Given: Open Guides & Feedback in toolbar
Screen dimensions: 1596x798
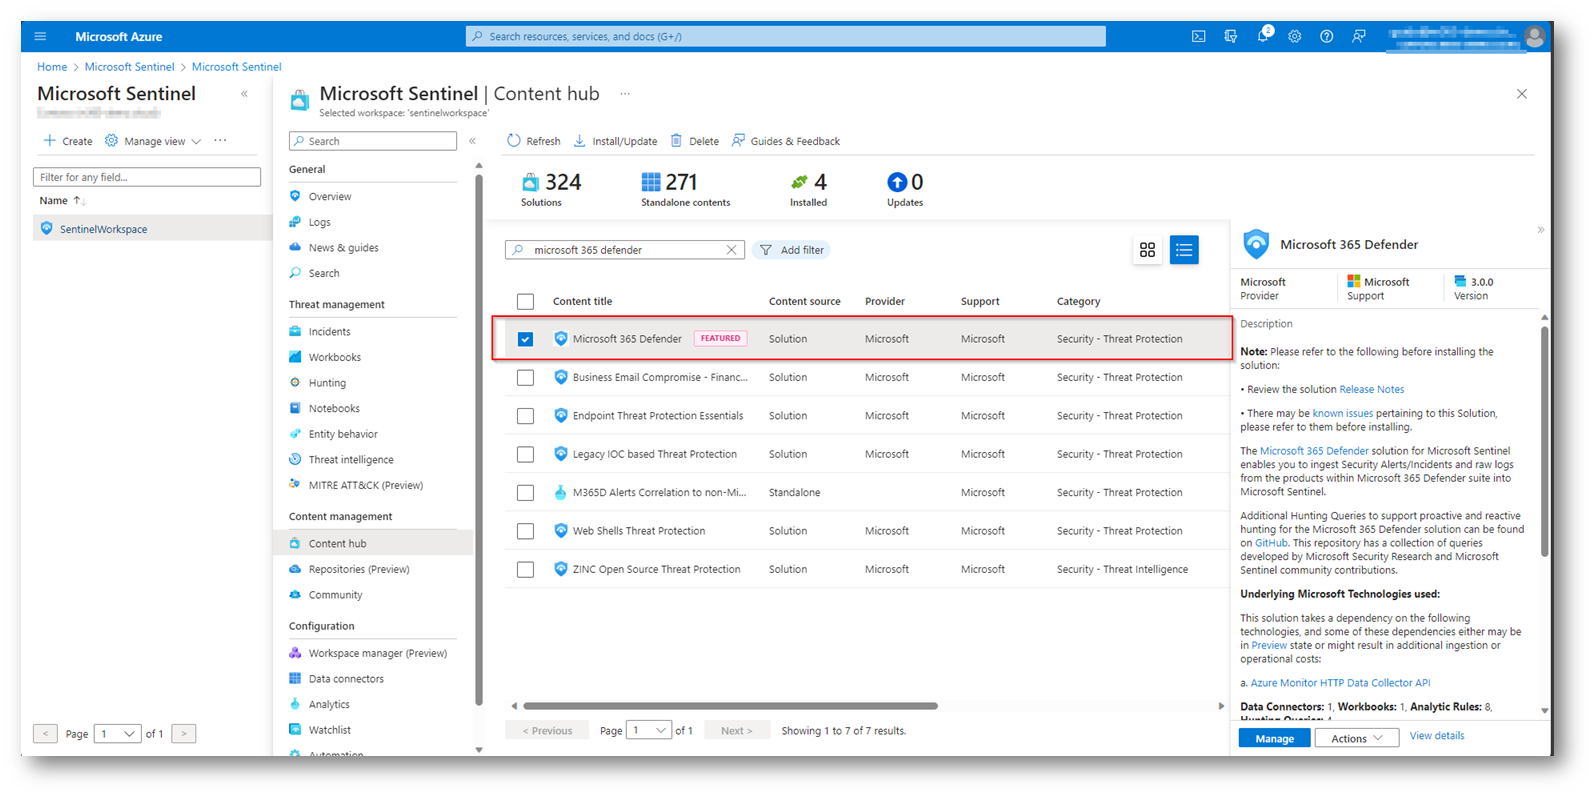Looking at the screenshot, I should 786,141.
